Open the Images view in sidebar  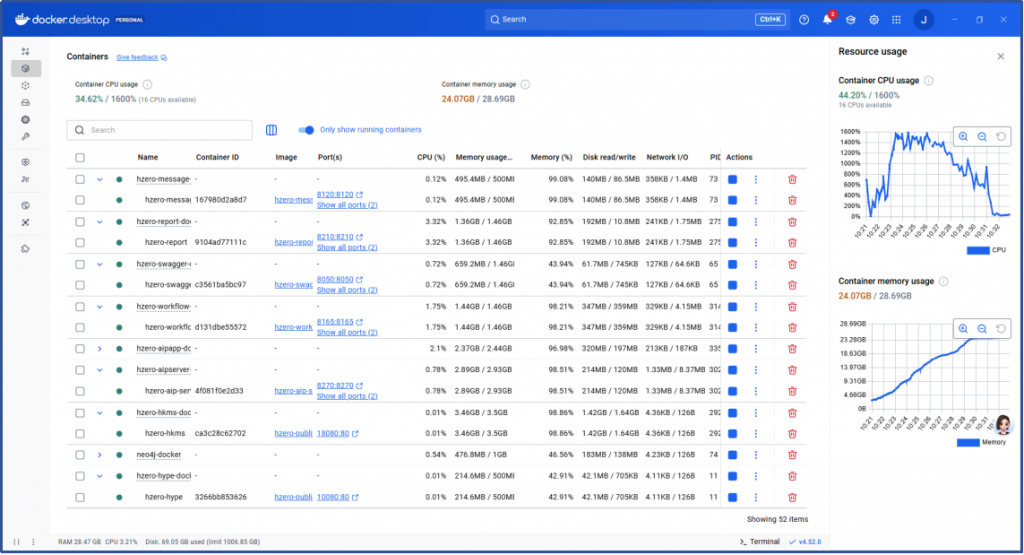click(x=26, y=85)
